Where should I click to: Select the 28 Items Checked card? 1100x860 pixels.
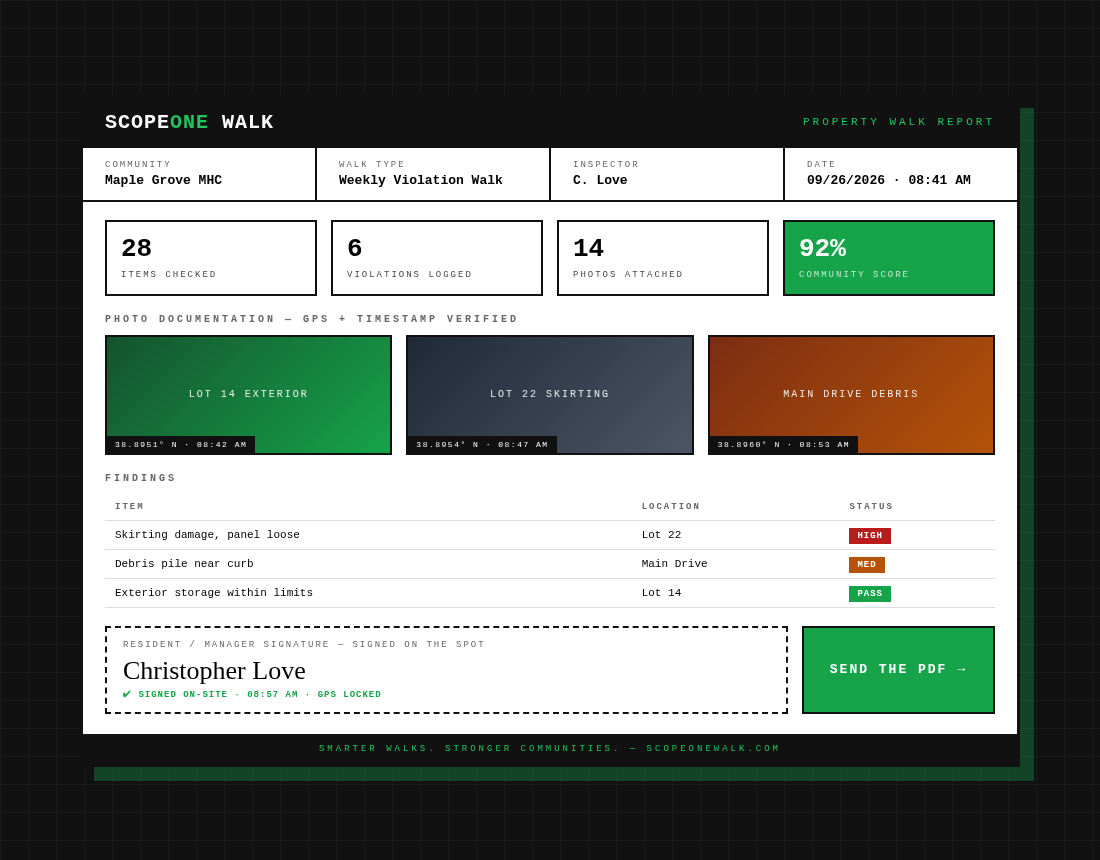[210, 258]
